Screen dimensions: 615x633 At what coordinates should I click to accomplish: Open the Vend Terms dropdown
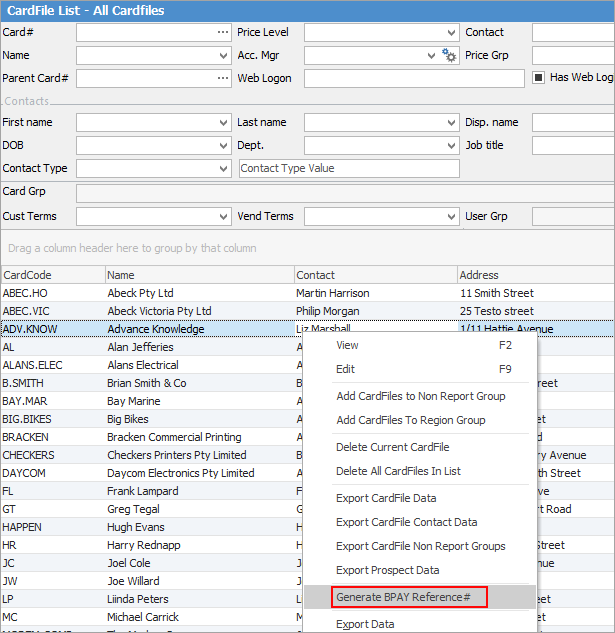451,216
